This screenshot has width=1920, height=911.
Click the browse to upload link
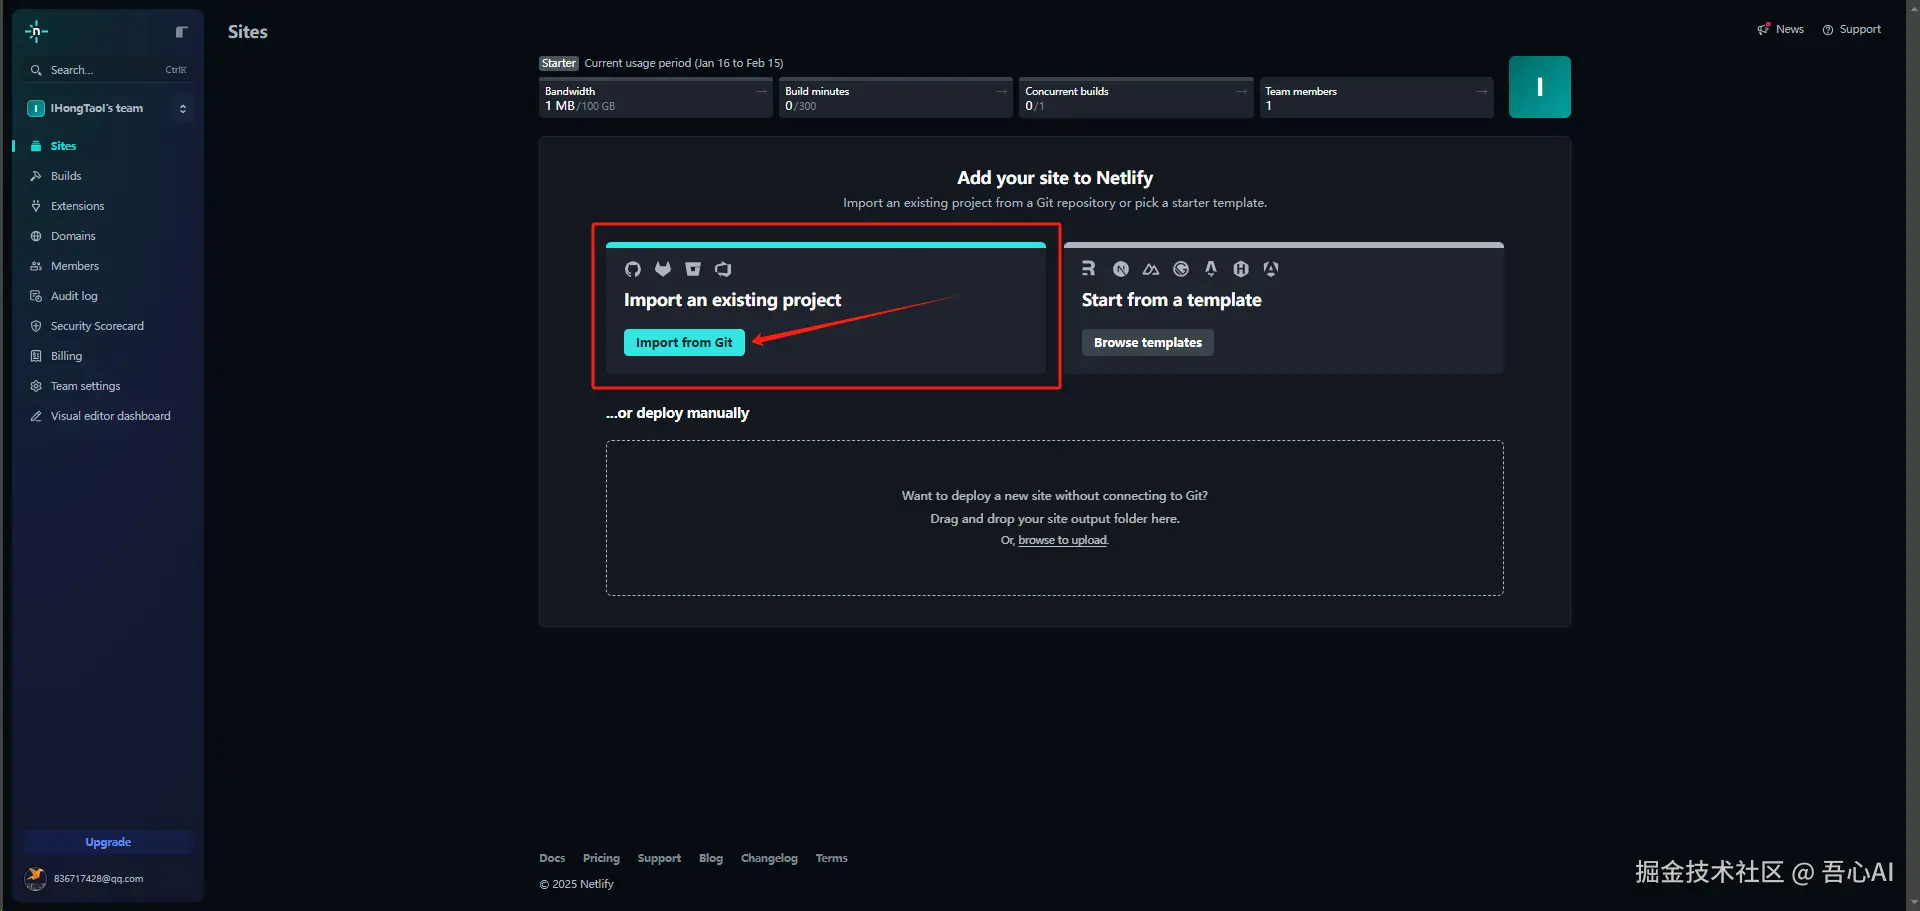(1062, 540)
